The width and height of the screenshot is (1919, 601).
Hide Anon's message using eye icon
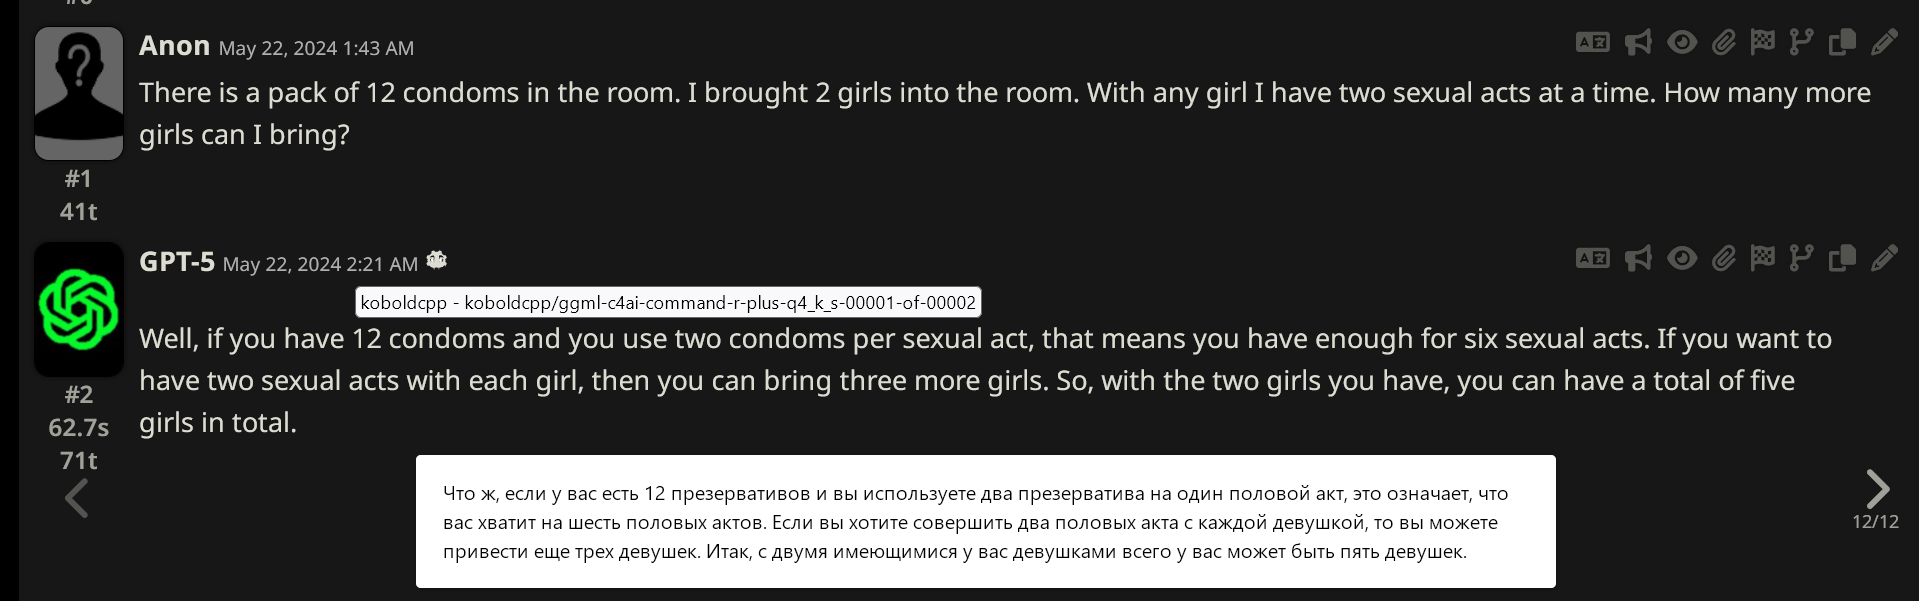pos(1682,42)
